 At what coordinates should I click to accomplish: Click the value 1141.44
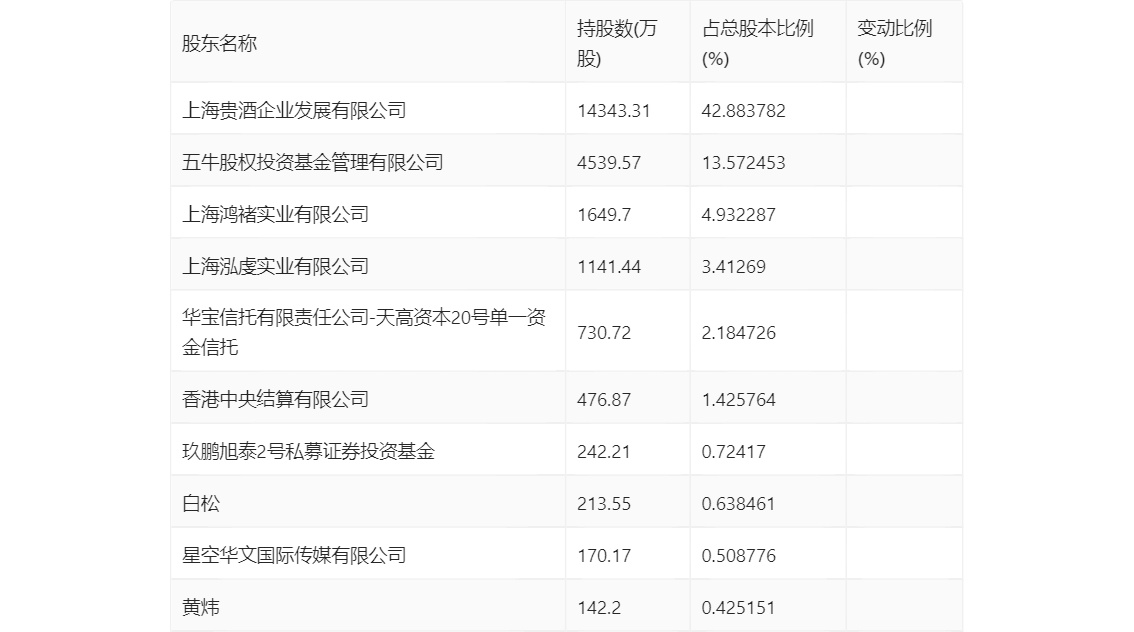[609, 267]
